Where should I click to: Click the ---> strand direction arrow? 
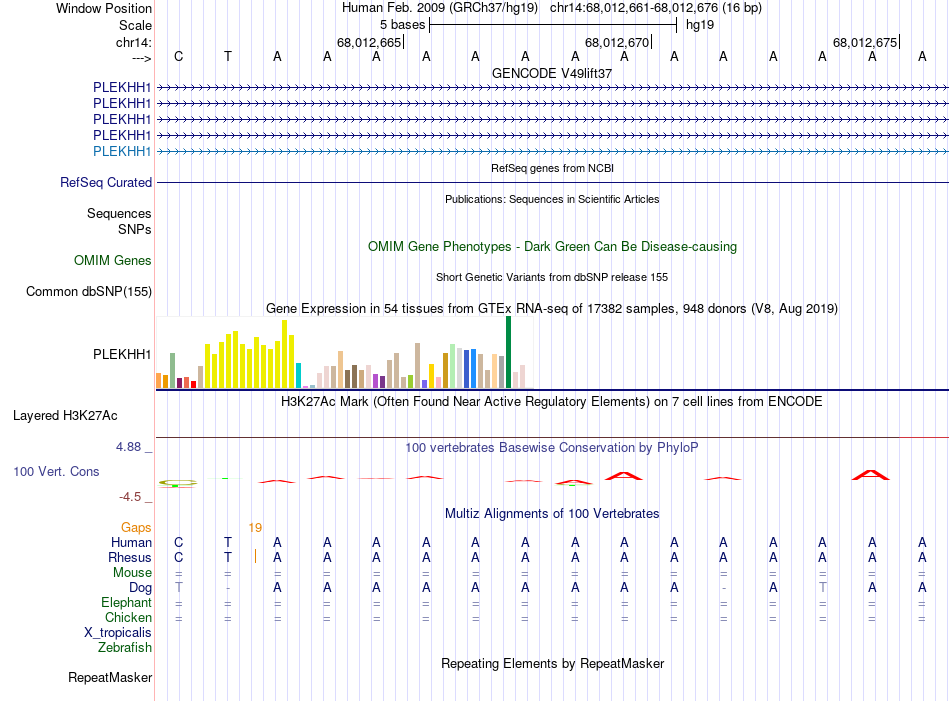coord(142,58)
